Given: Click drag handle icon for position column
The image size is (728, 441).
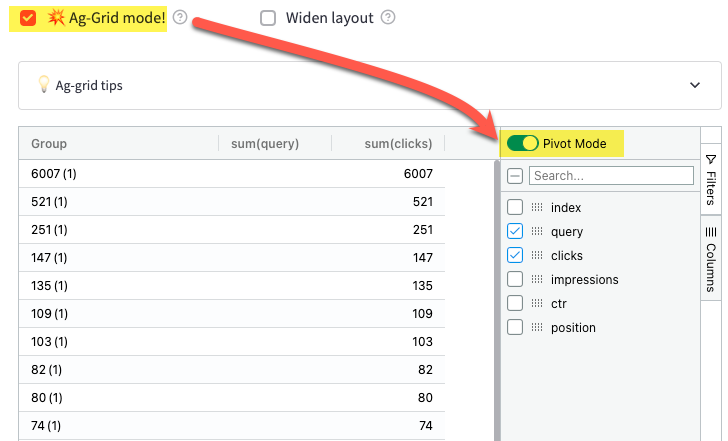Looking at the screenshot, I should [x=537, y=327].
